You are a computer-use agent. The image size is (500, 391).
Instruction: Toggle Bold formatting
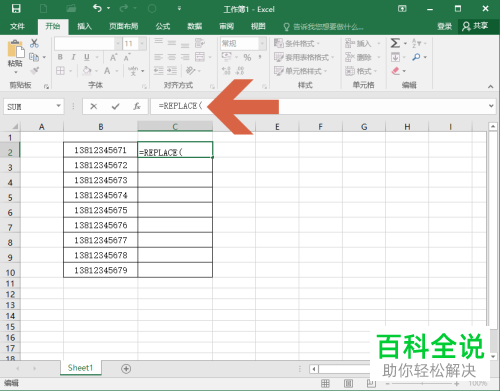pos(60,57)
